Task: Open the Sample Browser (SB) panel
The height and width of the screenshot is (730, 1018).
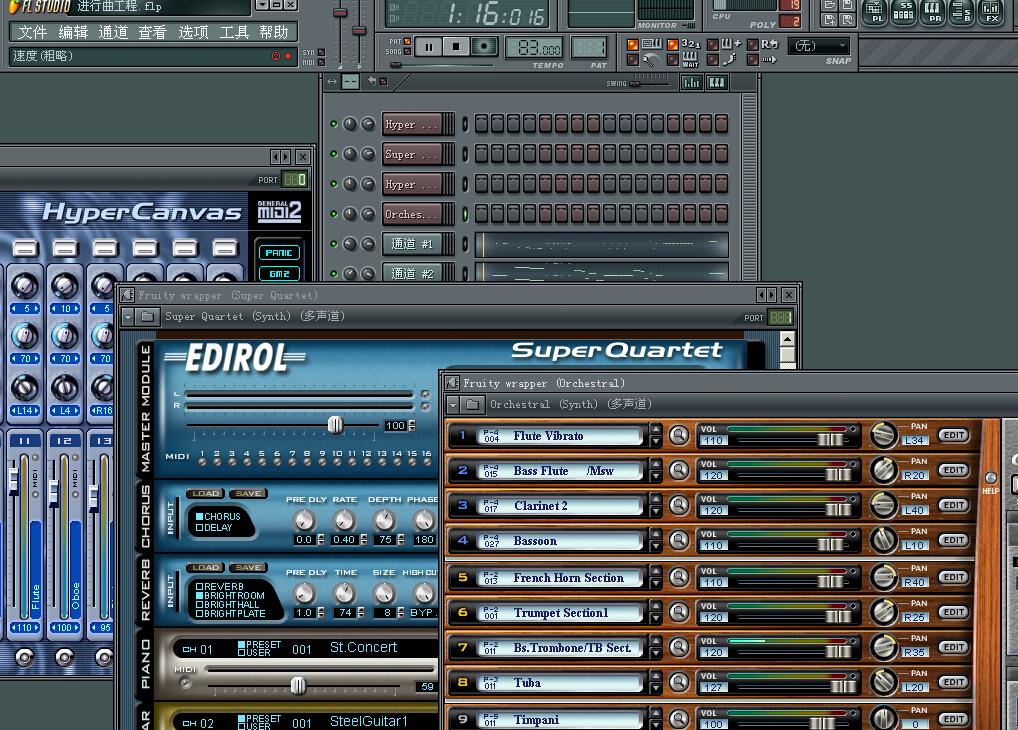Action: 962,12
